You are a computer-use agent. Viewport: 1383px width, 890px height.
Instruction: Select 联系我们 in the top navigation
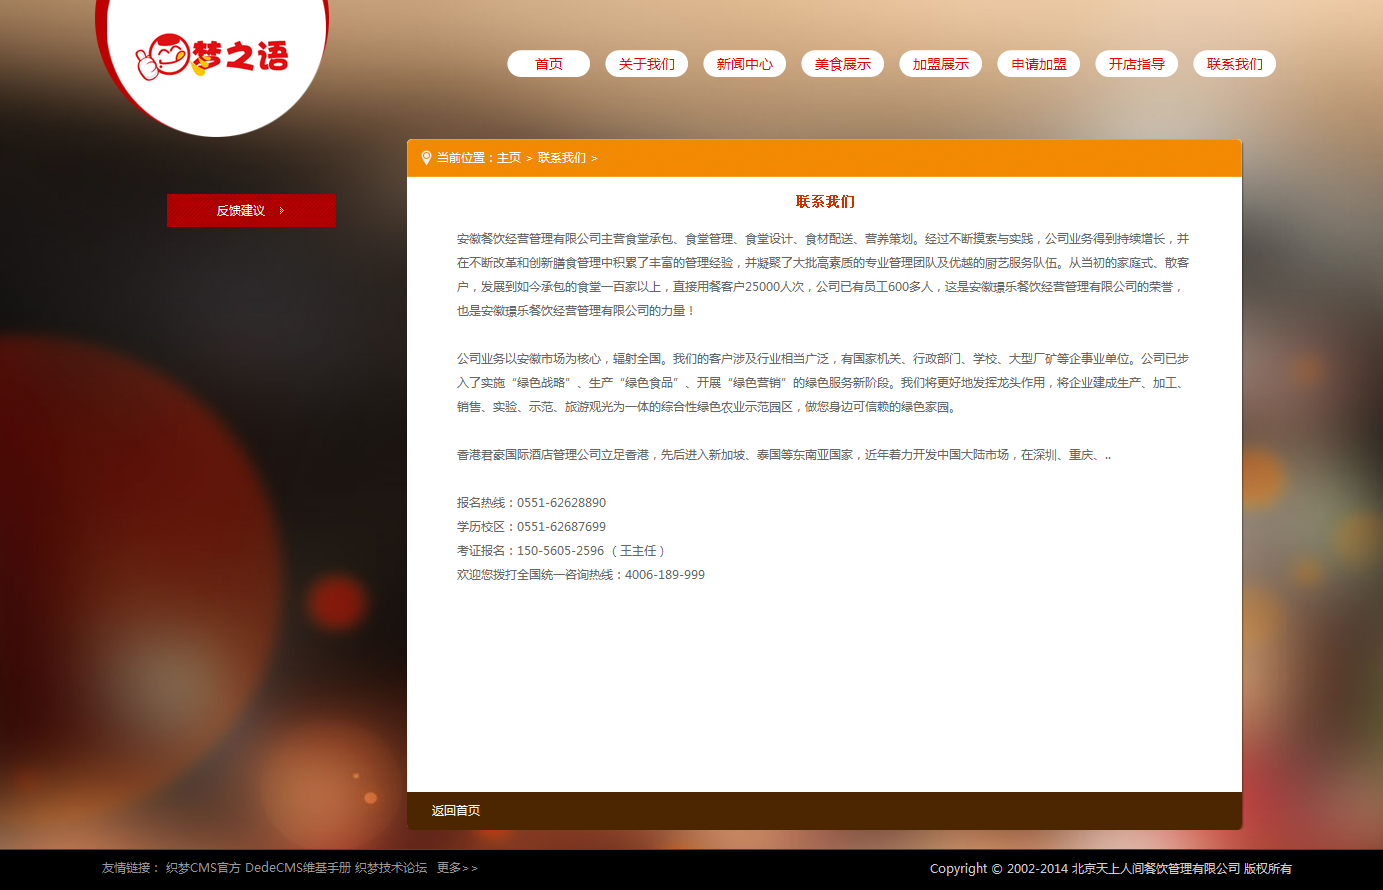point(1234,64)
